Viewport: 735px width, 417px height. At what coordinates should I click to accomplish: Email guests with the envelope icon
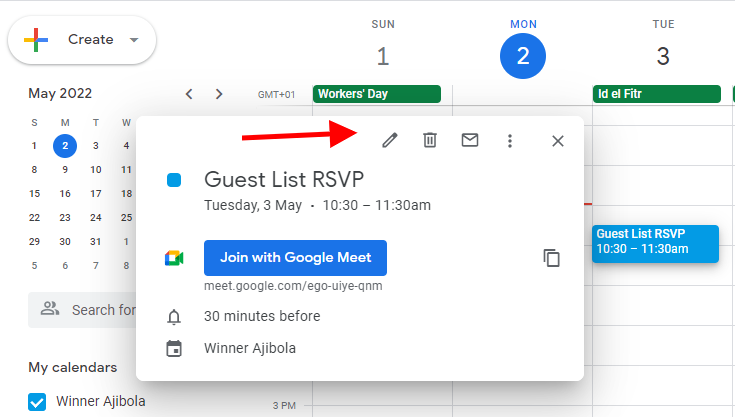470,140
